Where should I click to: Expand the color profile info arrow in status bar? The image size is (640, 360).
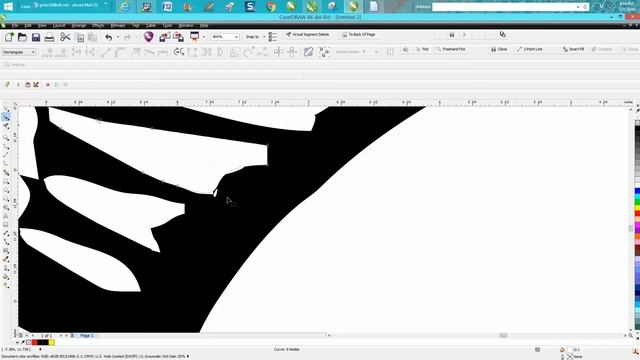(x=188, y=356)
